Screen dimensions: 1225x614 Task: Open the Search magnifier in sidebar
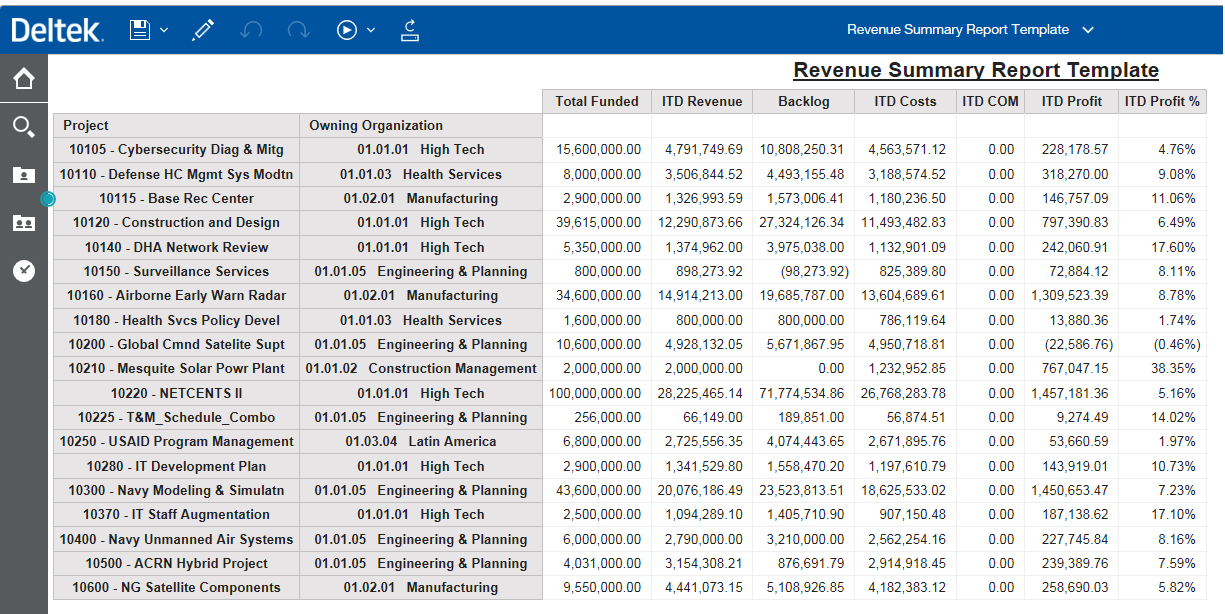point(24,127)
